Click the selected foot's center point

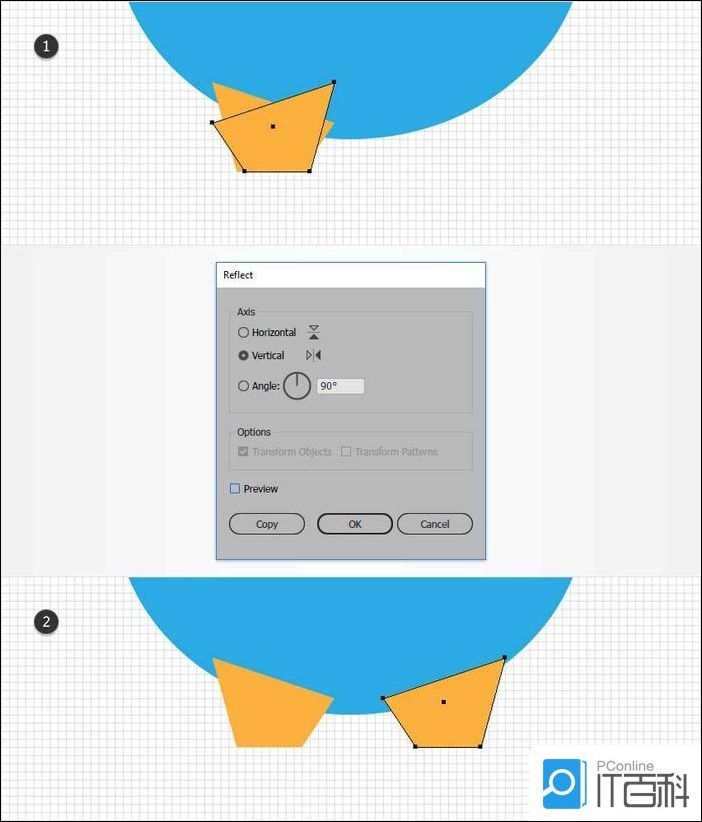coord(273,126)
